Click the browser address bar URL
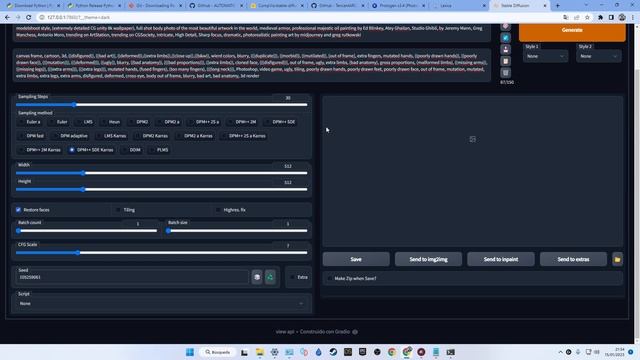Viewport: 640px width, 360px height. [78, 17]
